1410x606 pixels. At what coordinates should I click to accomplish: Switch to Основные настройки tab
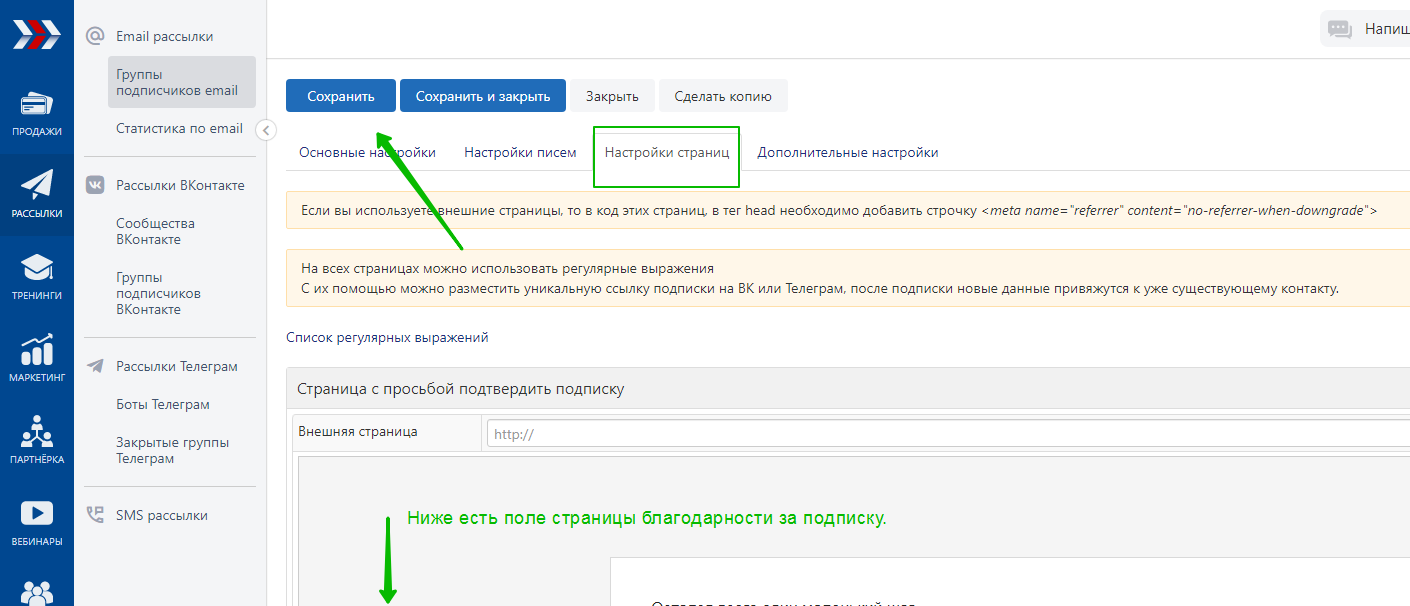pos(367,153)
